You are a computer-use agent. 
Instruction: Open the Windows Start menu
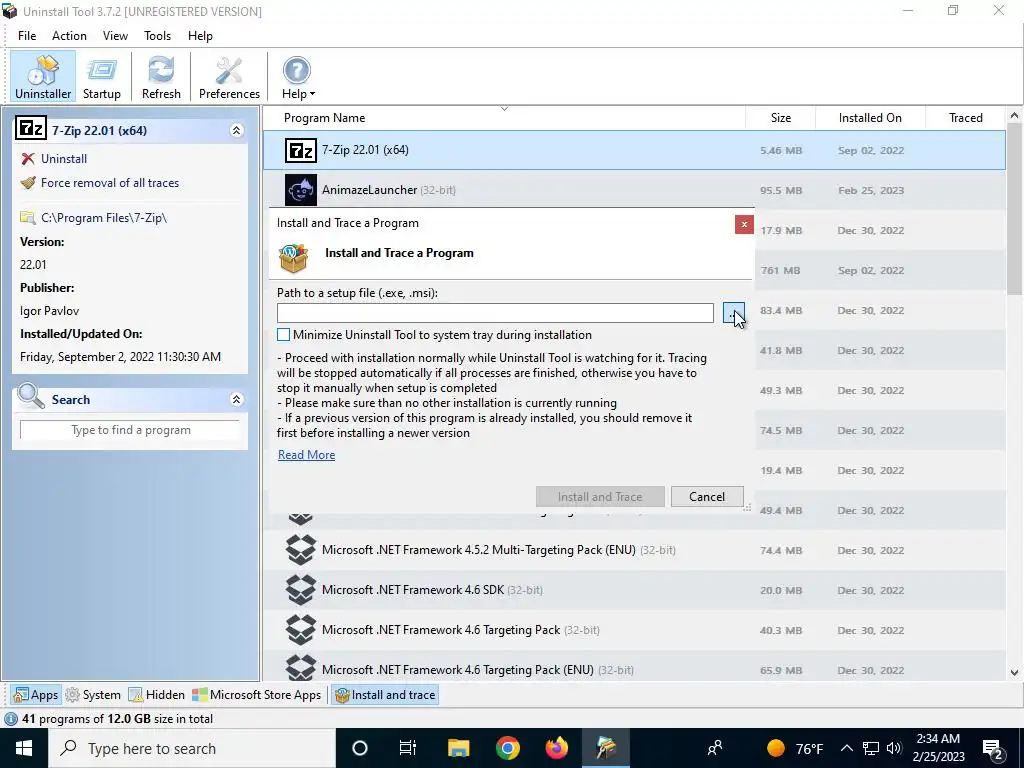(24, 748)
